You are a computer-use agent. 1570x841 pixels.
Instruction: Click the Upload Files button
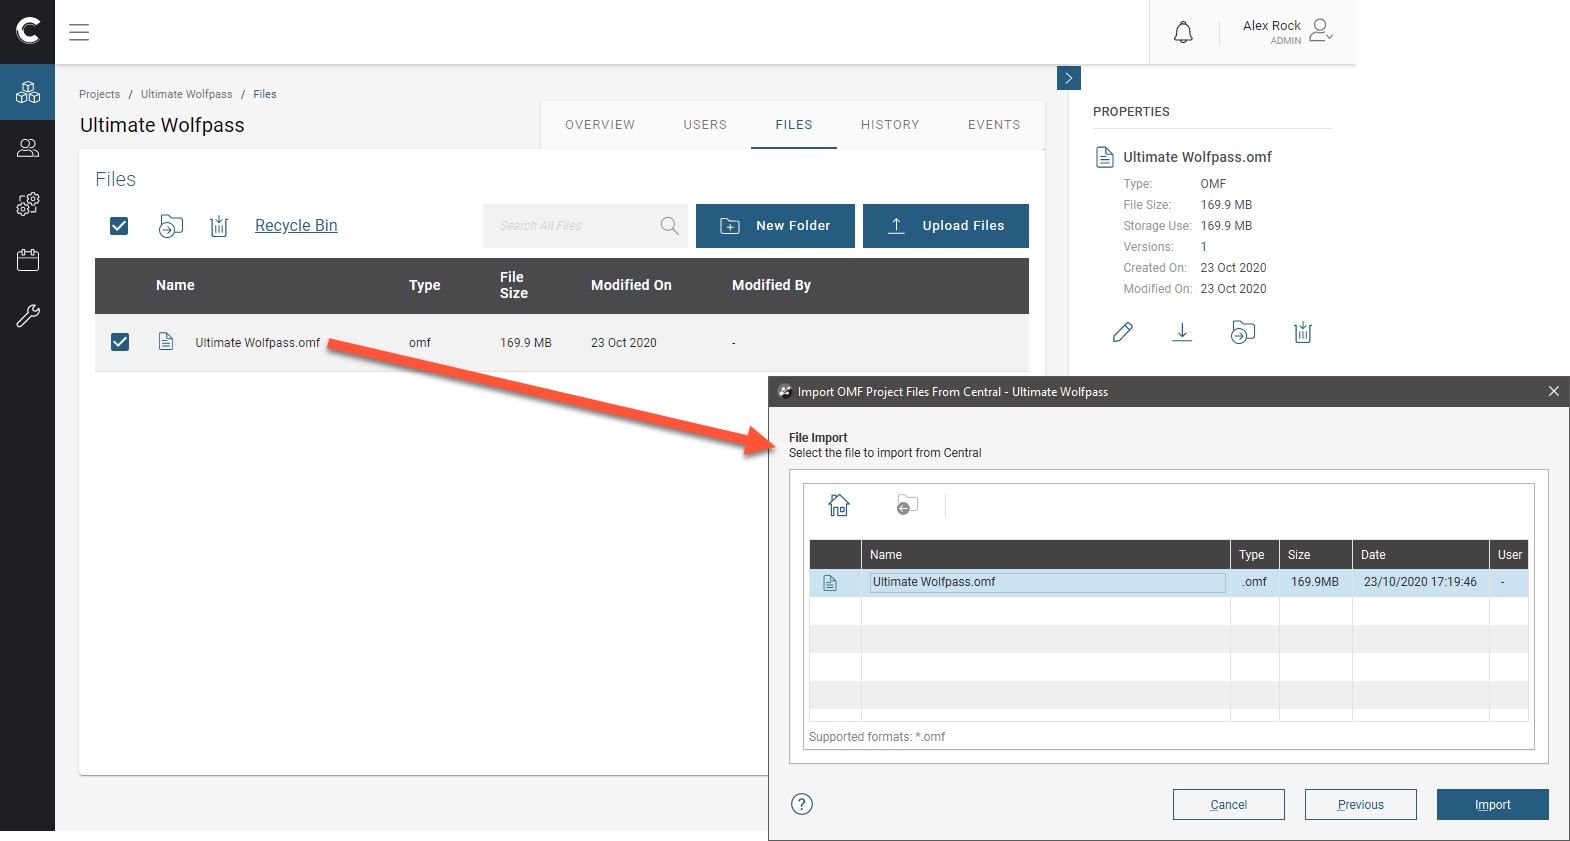pyautogui.click(x=945, y=226)
